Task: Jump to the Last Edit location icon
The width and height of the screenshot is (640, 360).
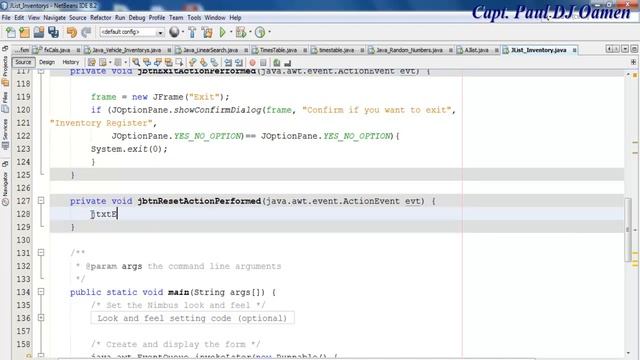Action: tap(92, 62)
